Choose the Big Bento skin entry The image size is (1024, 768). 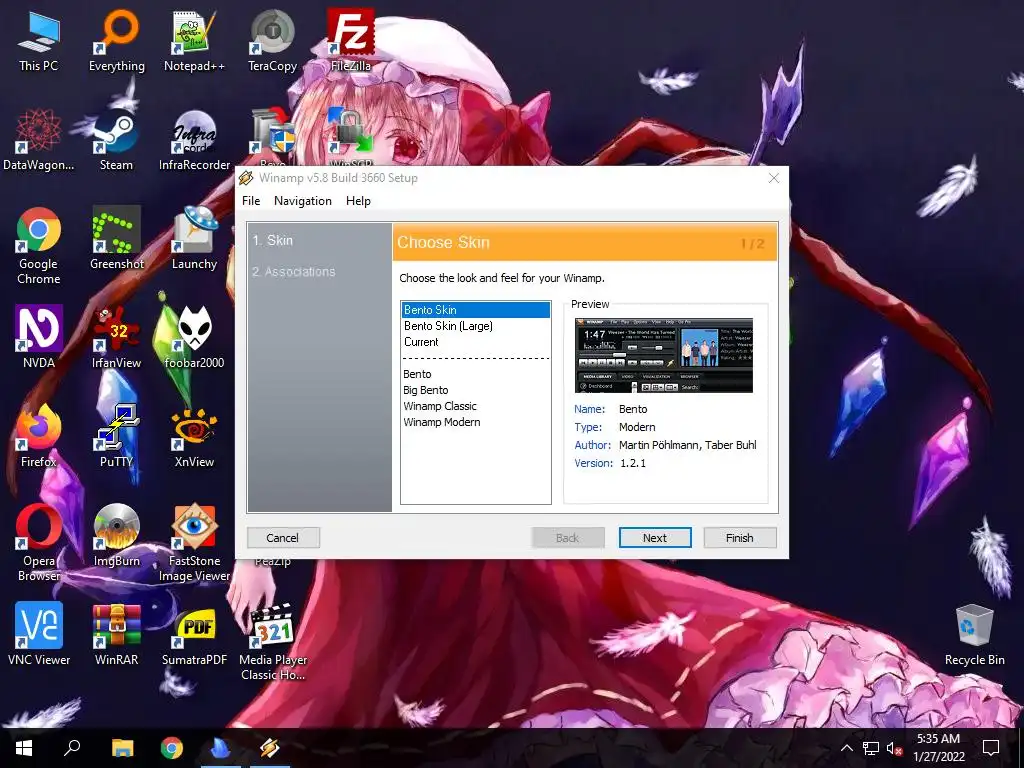click(x=475, y=390)
